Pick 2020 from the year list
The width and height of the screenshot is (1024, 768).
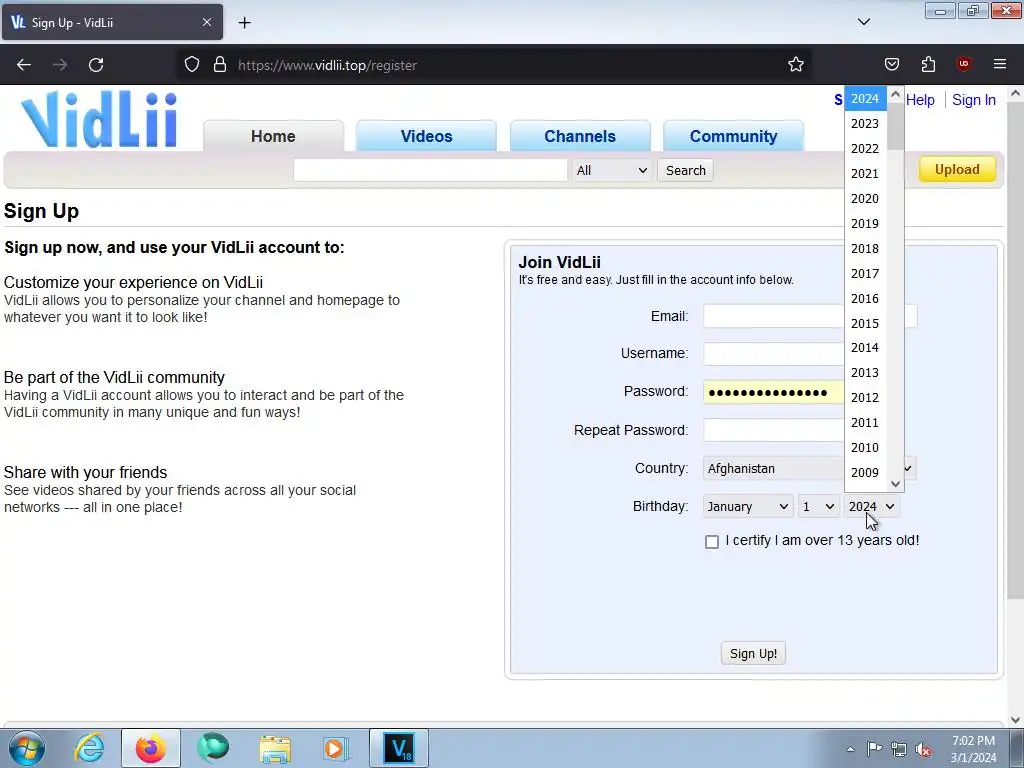865,199
